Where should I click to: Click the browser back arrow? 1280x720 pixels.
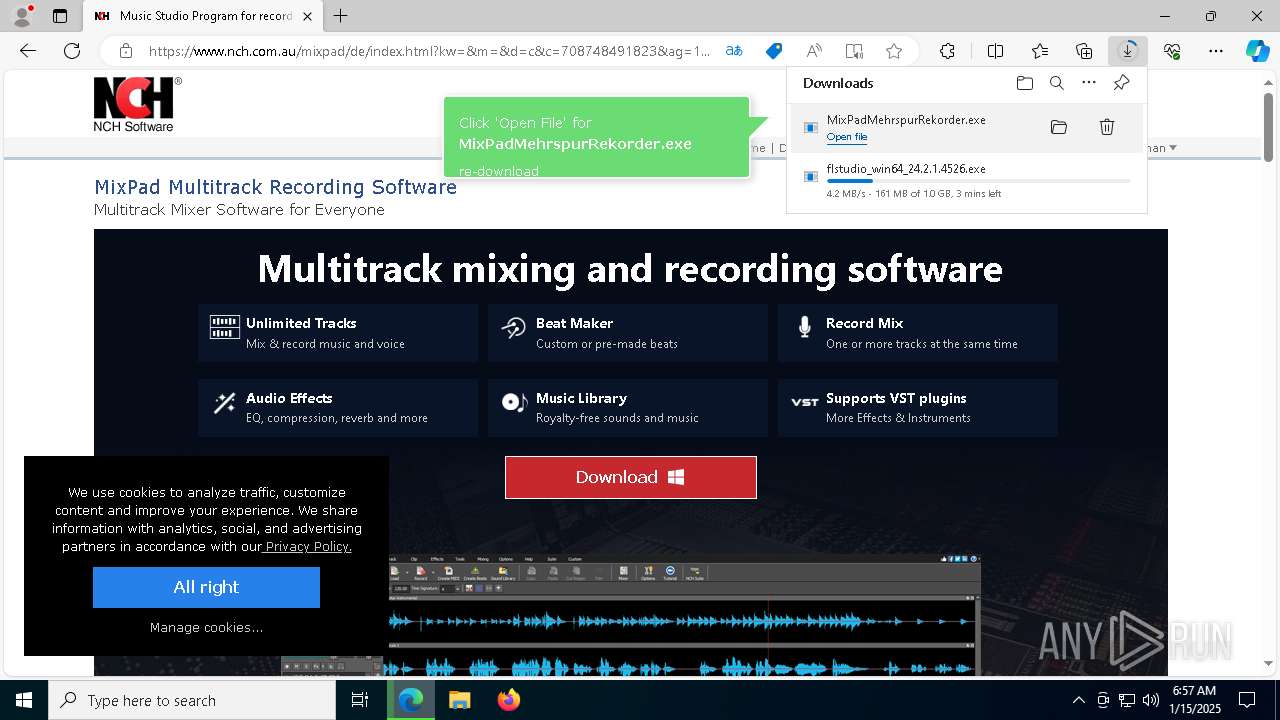pos(28,51)
